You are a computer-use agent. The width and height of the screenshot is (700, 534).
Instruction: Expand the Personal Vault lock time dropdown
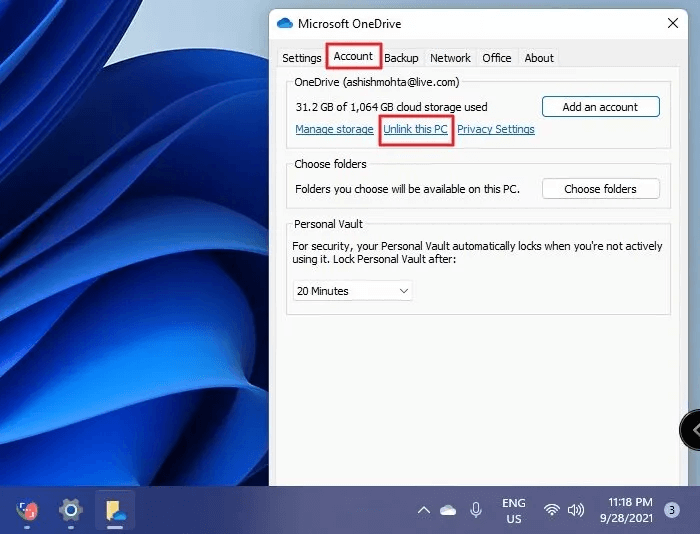353,291
